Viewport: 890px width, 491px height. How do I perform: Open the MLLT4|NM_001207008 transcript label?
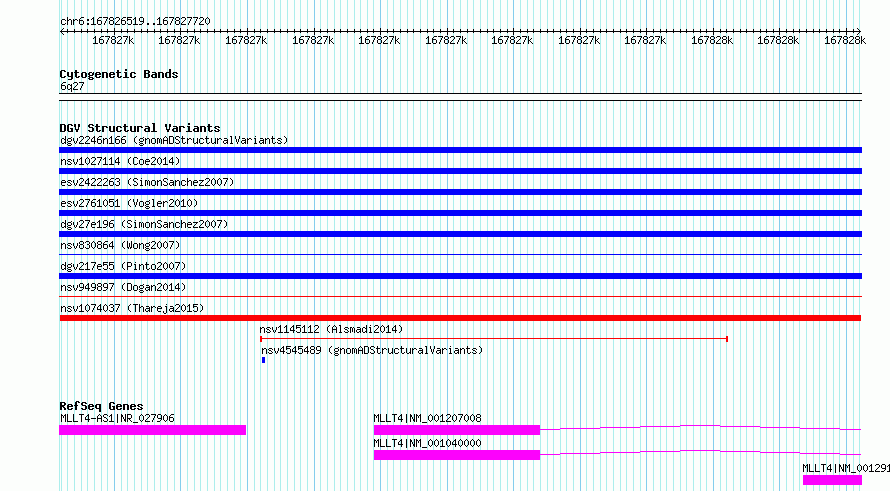[x=427, y=418]
